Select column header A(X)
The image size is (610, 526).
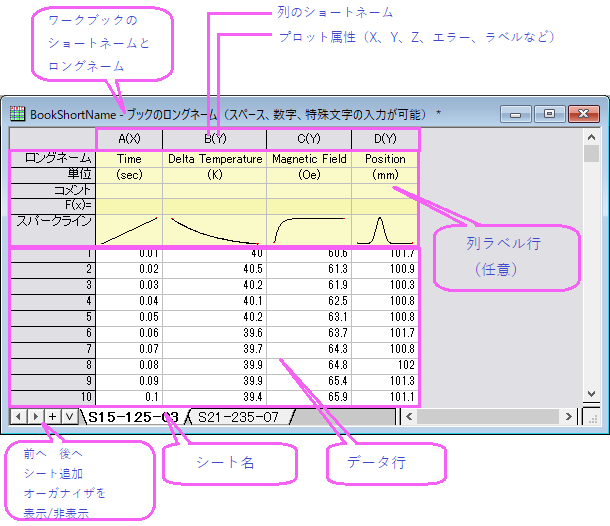coord(129,139)
